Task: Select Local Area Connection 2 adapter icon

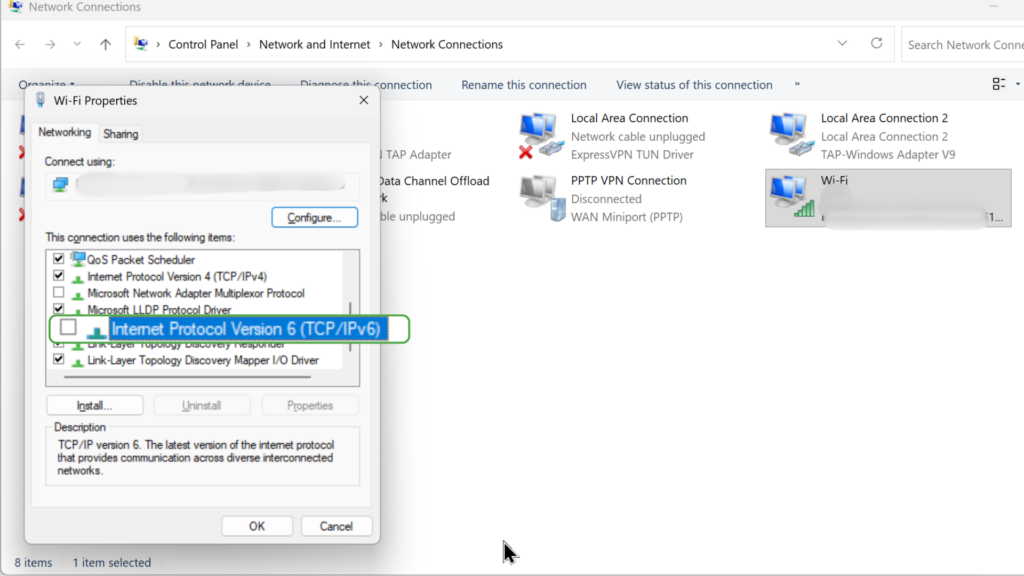Action: pos(792,135)
